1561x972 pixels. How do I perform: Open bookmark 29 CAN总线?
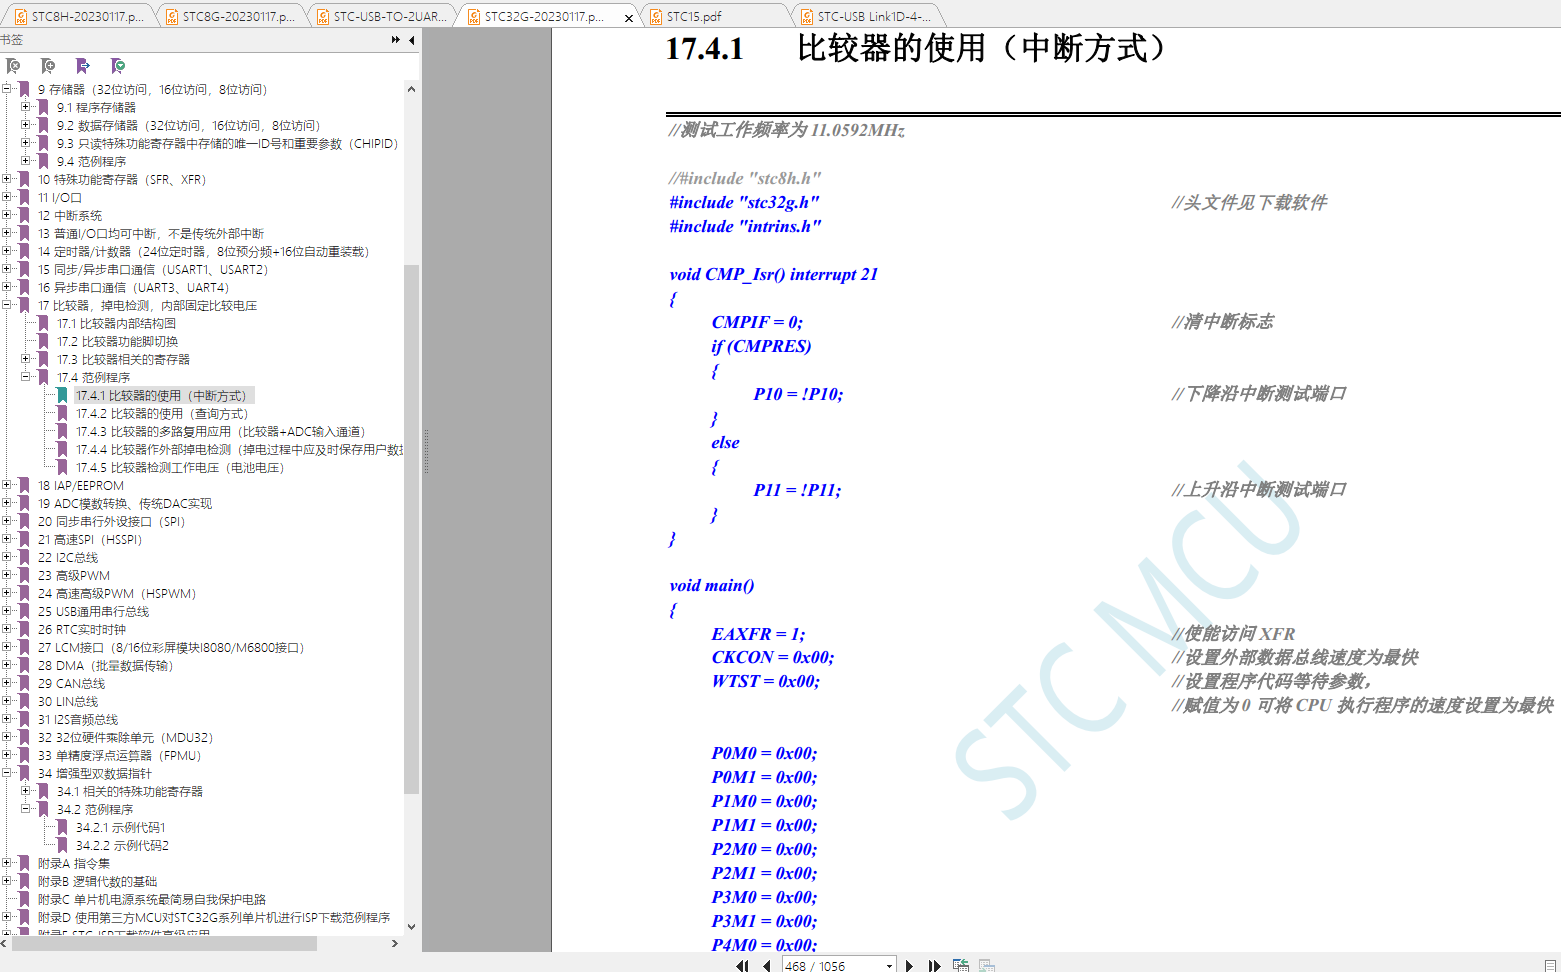click(71, 683)
